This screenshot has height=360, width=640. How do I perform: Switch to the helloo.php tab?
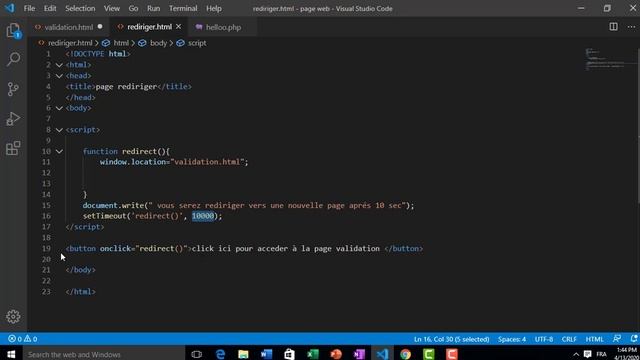point(223,27)
